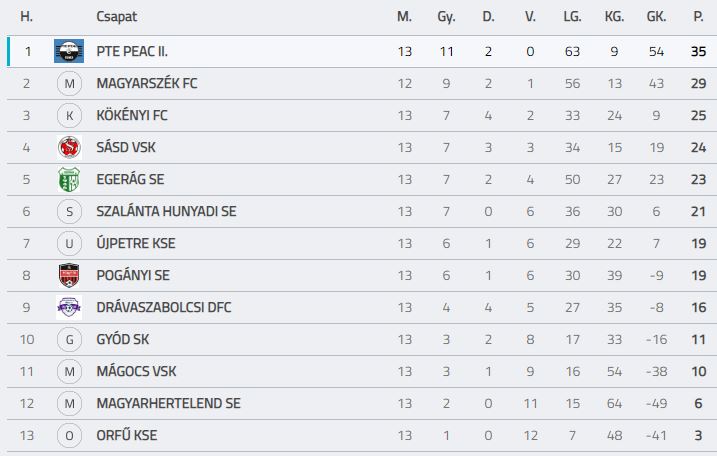Click the Magyarszék FC letter M badge
717x456 pixels.
tap(70, 84)
